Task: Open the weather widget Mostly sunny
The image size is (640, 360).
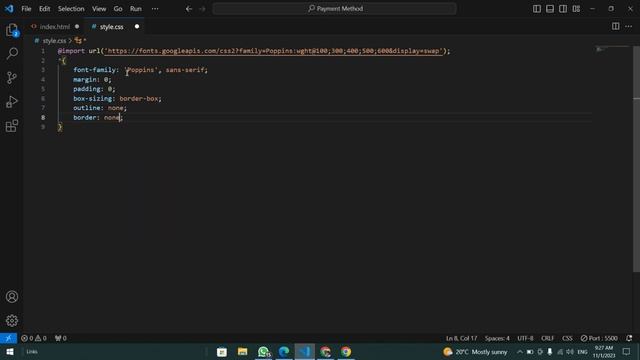Action: [x=475, y=351]
